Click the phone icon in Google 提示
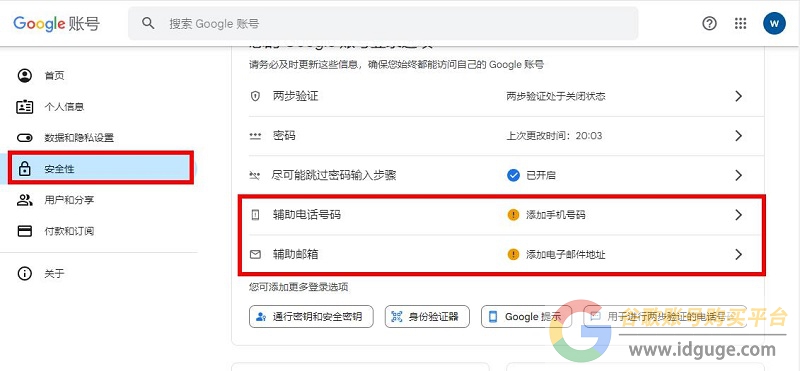 [x=493, y=317]
